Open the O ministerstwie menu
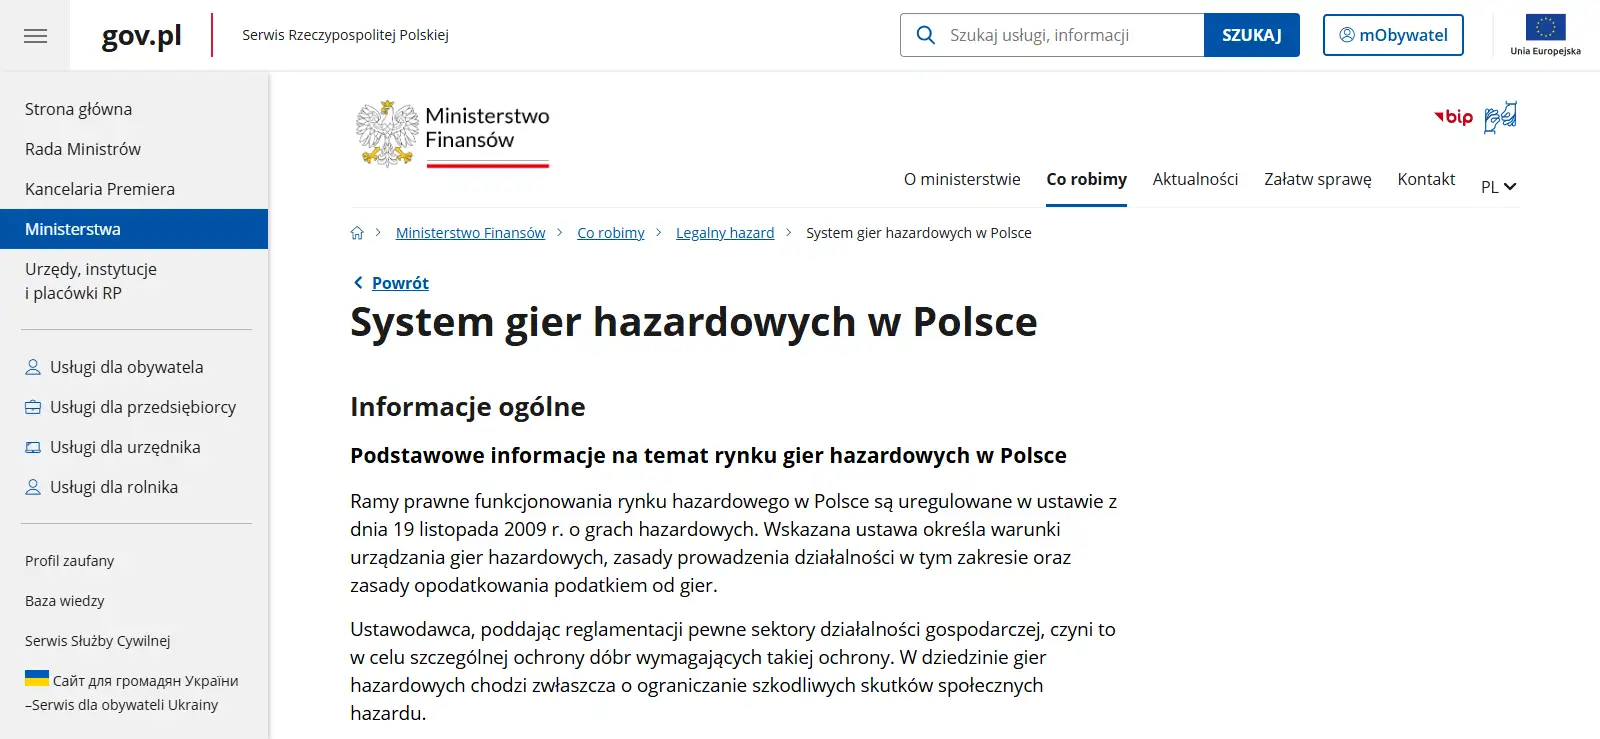The height and width of the screenshot is (739, 1600). (962, 179)
